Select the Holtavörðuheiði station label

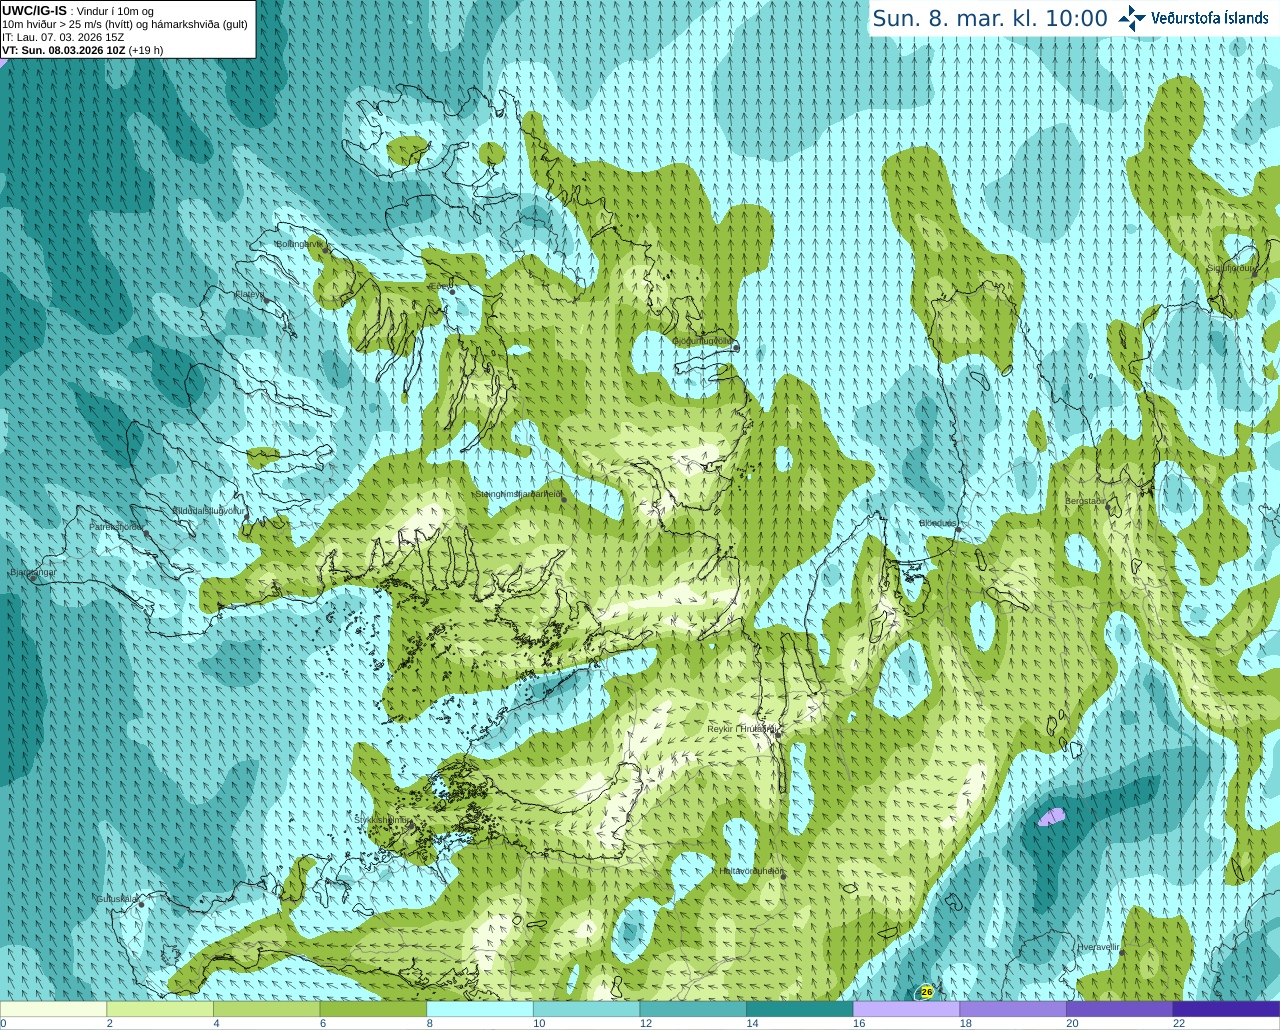(x=751, y=871)
